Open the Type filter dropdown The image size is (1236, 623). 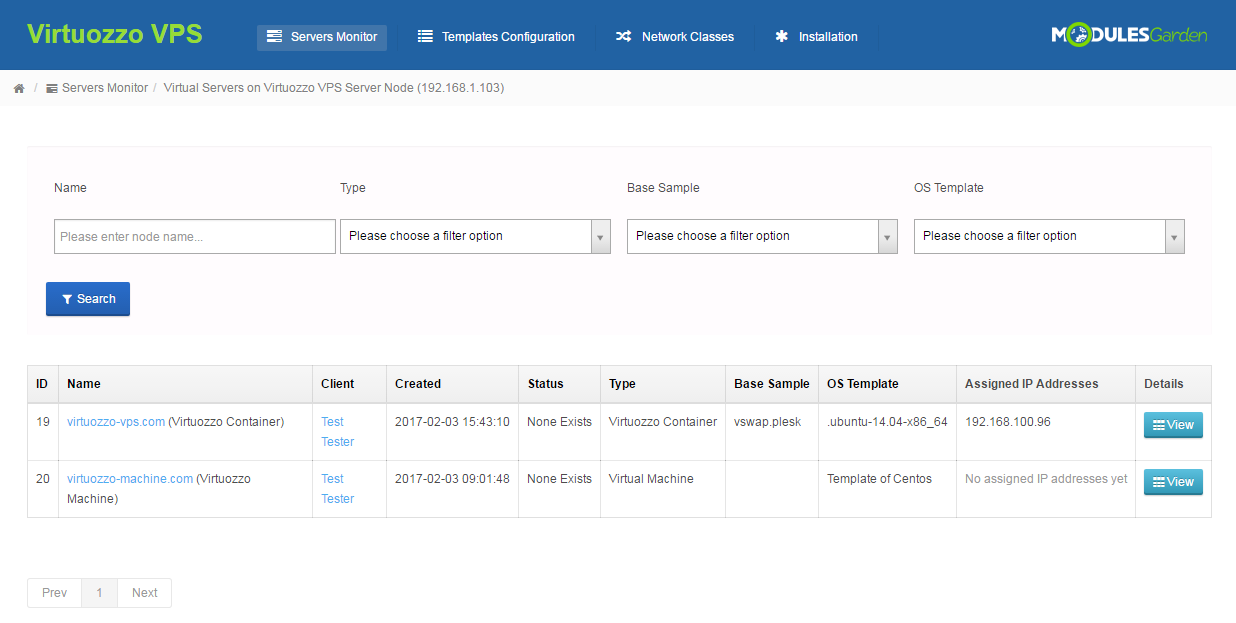[475, 237]
